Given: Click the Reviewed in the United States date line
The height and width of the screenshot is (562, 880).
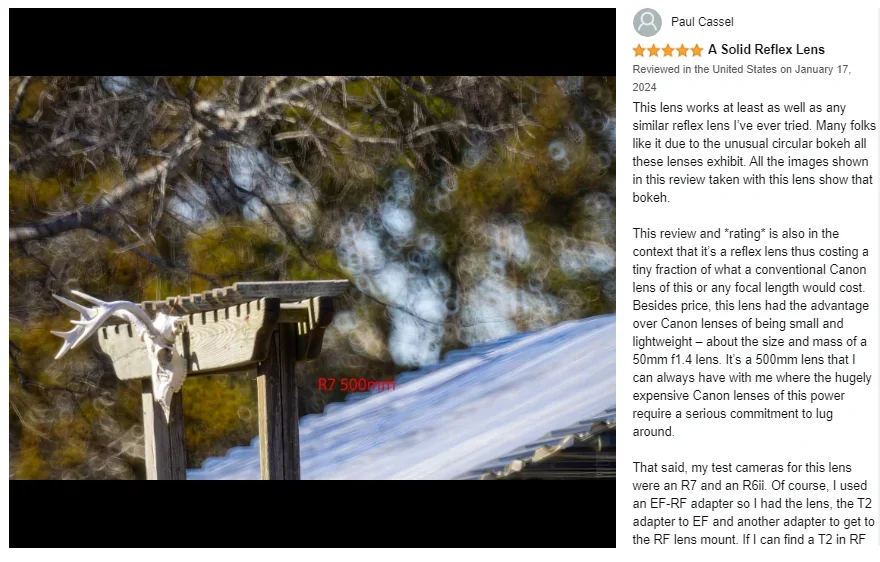Looking at the screenshot, I should coord(742,78).
